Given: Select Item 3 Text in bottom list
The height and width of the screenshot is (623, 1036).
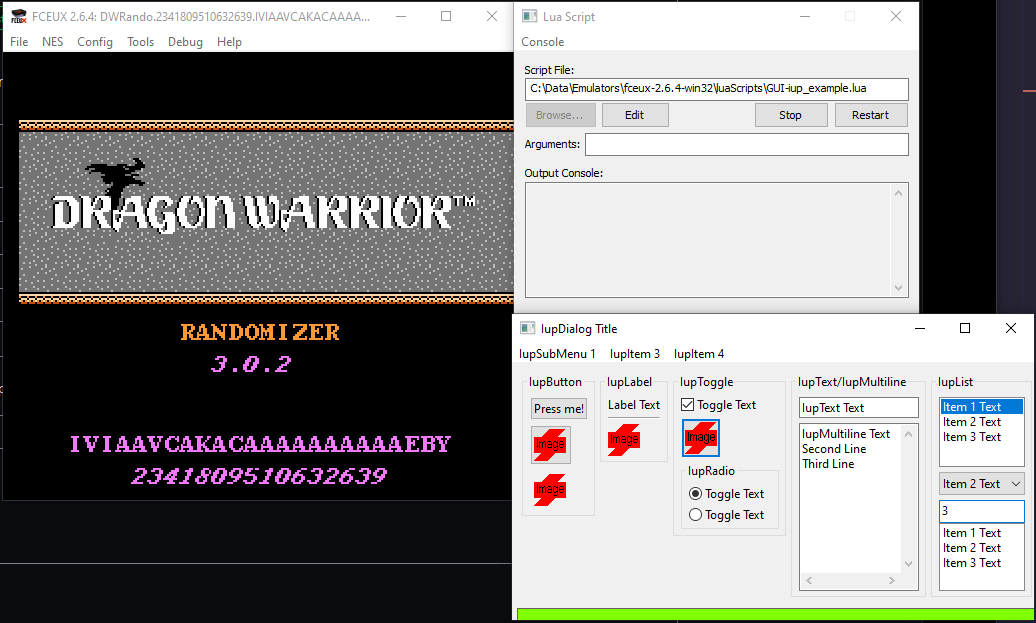Looking at the screenshot, I should (x=982, y=563).
